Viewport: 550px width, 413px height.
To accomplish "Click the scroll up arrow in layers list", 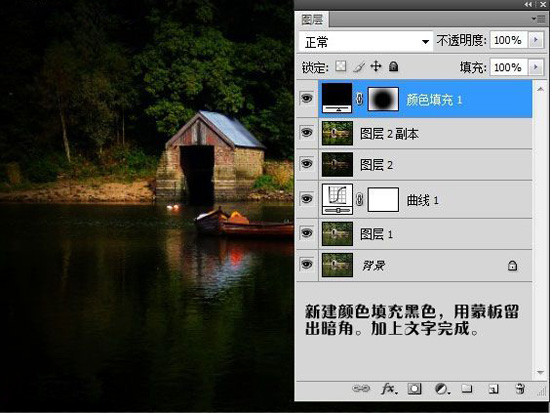I will 540,89.
